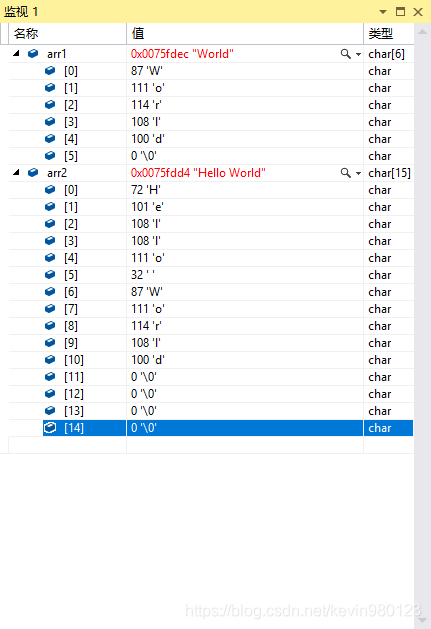Click cube icon of arr2 element [13]
The width and height of the screenshot is (431, 629).
point(50,410)
